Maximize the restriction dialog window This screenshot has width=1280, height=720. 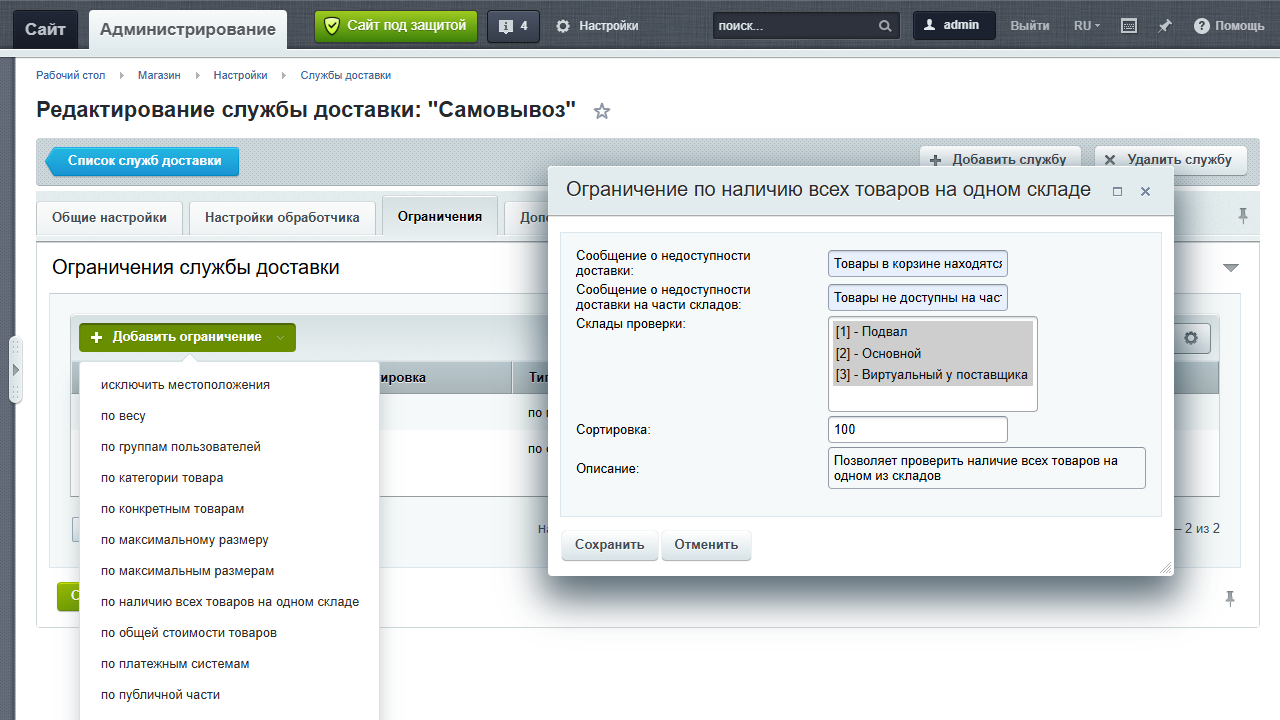point(1118,191)
